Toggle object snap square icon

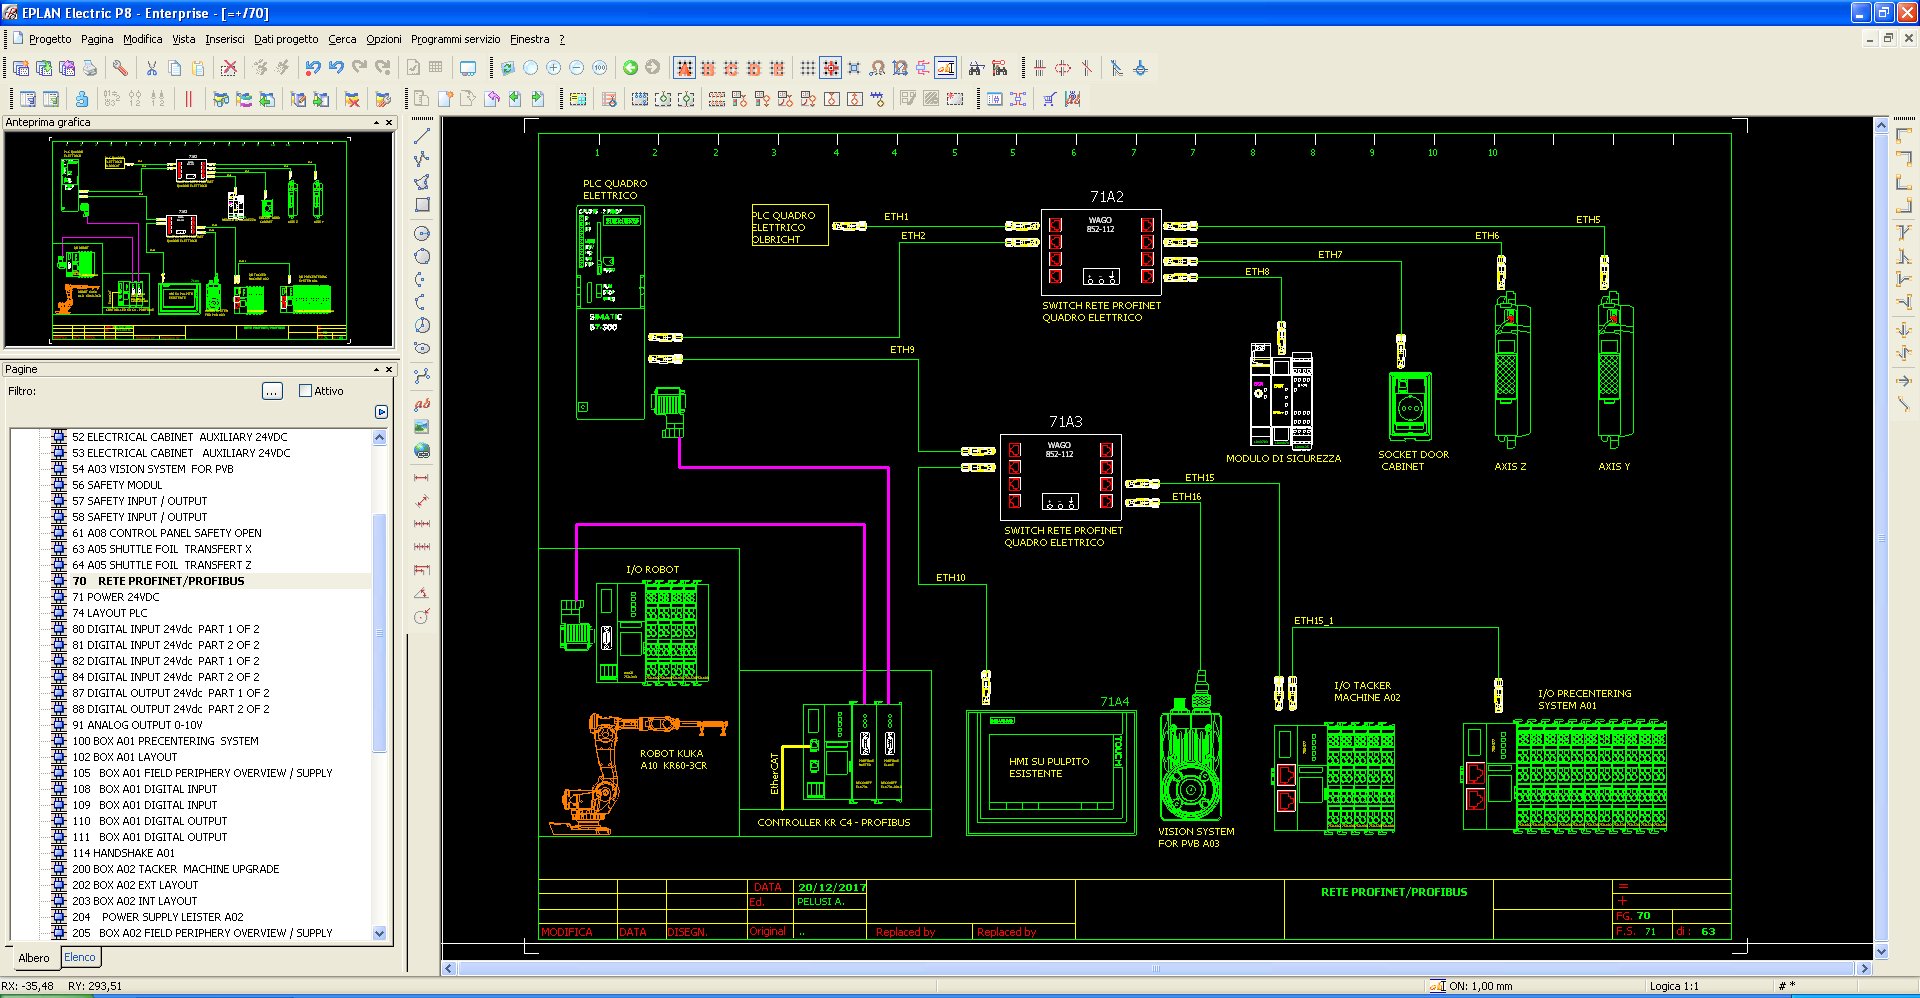pyautogui.click(x=854, y=68)
